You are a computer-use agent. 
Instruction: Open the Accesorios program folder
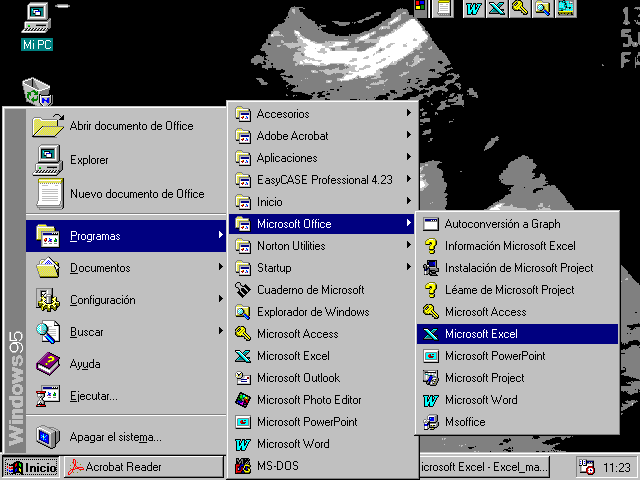(x=323, y=114)
